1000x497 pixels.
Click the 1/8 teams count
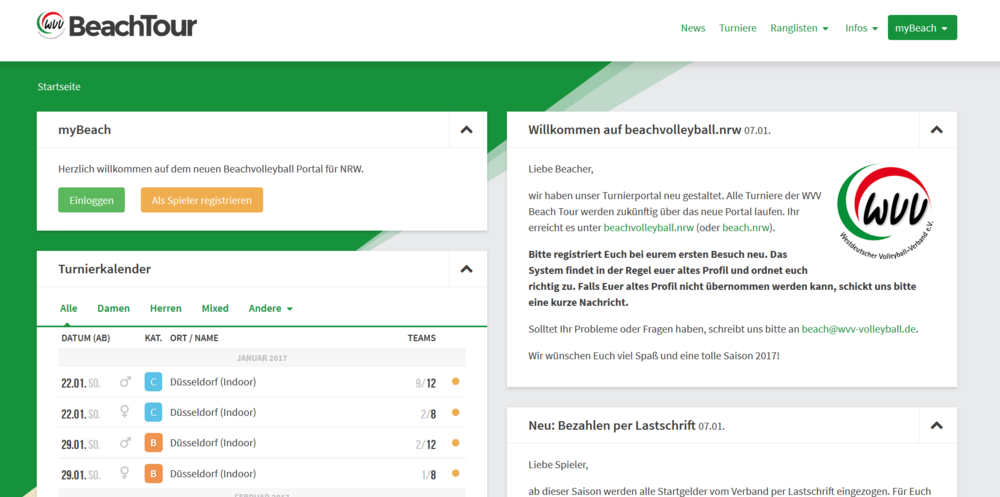(429, 474)
